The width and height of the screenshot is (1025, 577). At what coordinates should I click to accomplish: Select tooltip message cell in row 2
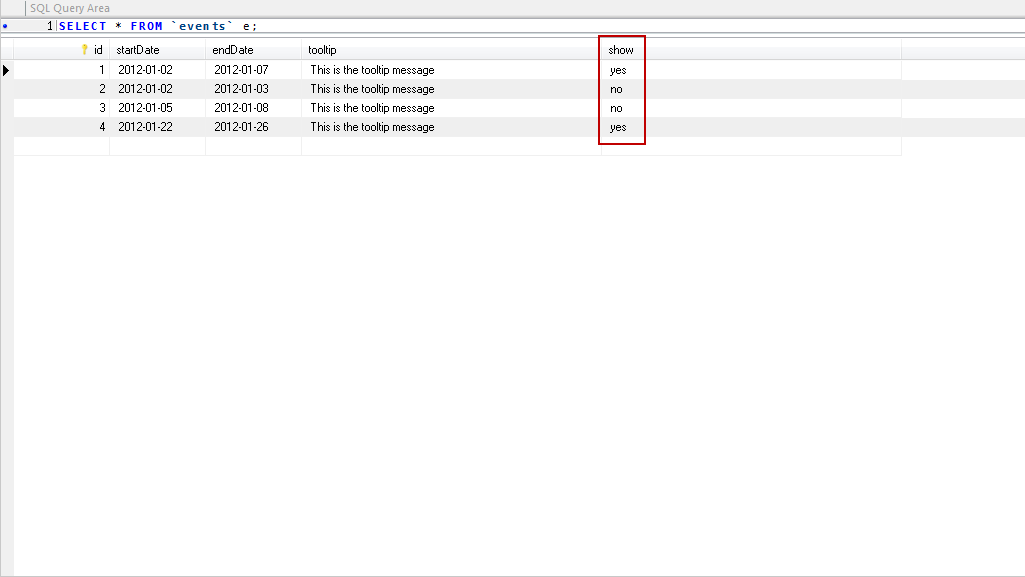coord(451,89)
